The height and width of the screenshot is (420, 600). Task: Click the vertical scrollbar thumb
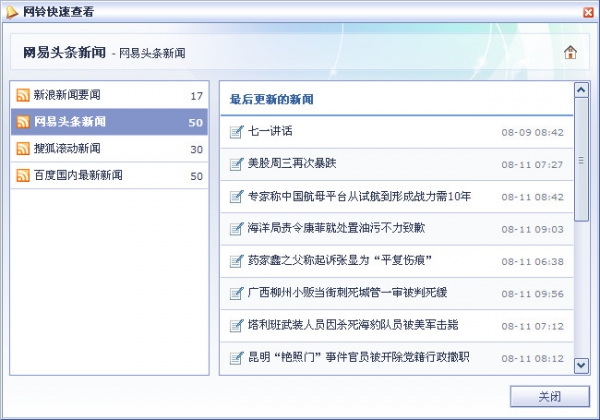[581, 160]
